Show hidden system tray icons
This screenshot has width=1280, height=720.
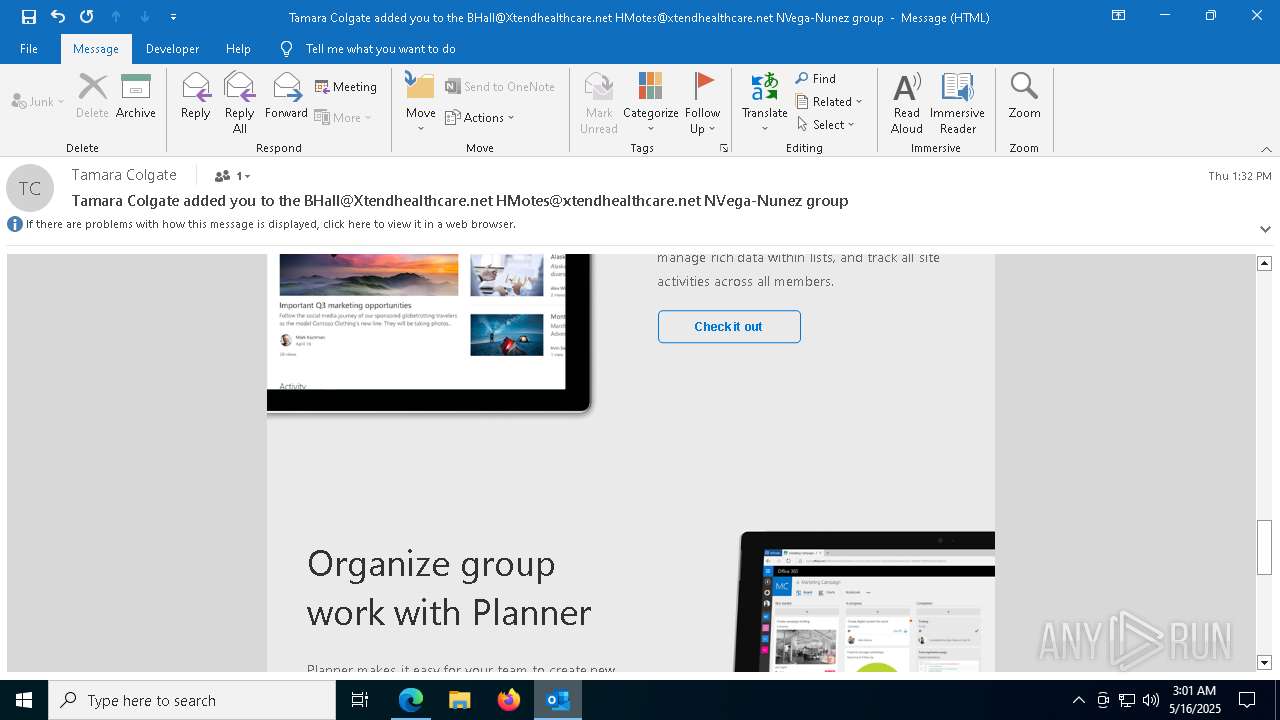(x=1078, y=700)
